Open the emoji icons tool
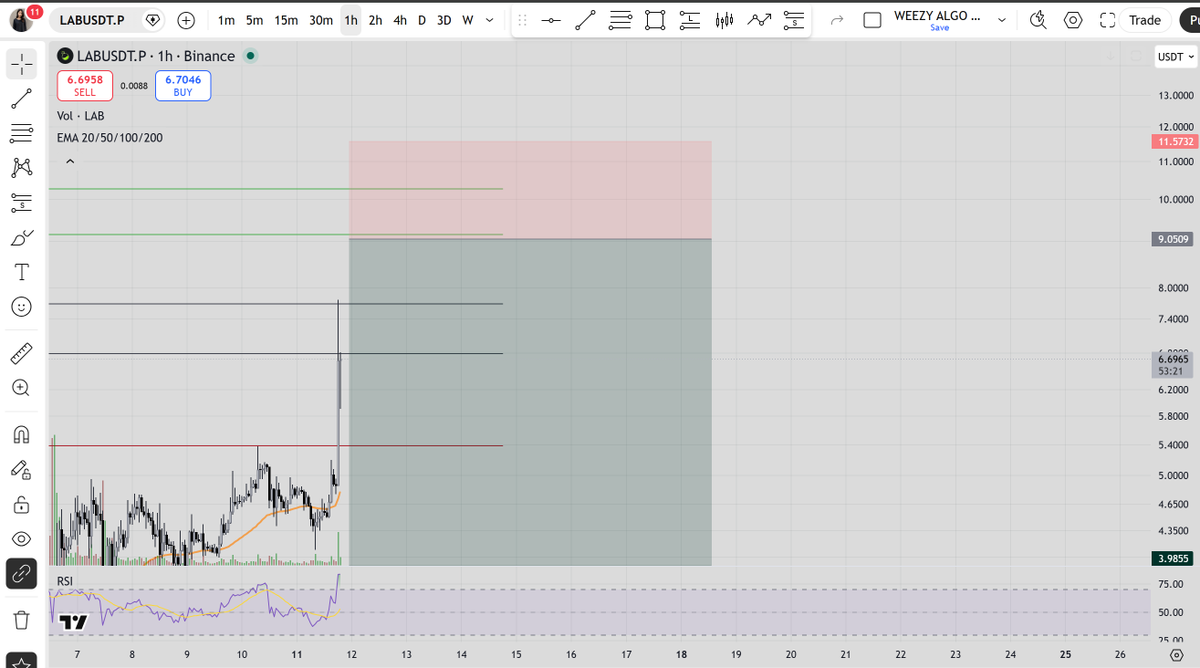The width and height of the screenshot is (1200, 668). pos(22,307)
